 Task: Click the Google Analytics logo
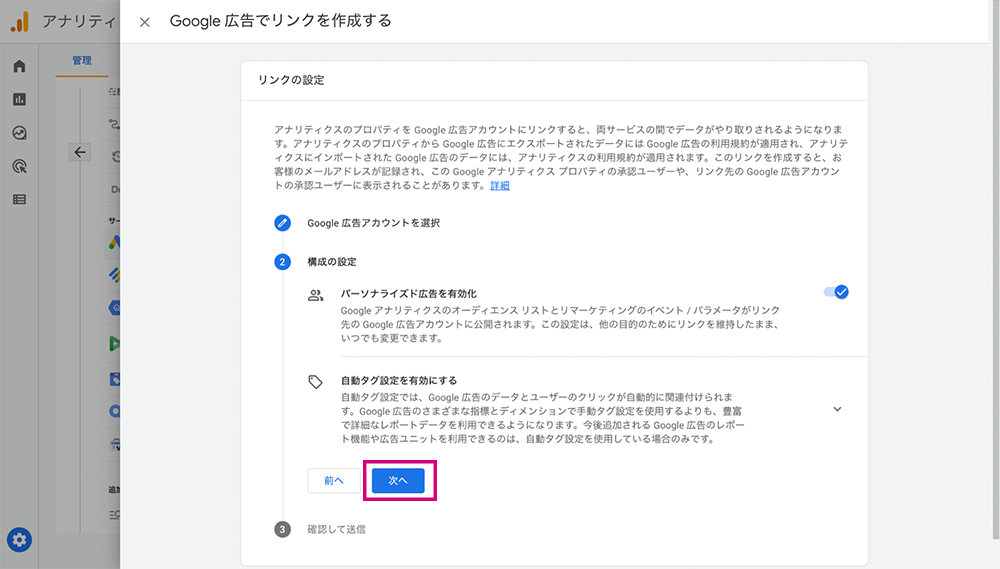[x=20, y=22]
